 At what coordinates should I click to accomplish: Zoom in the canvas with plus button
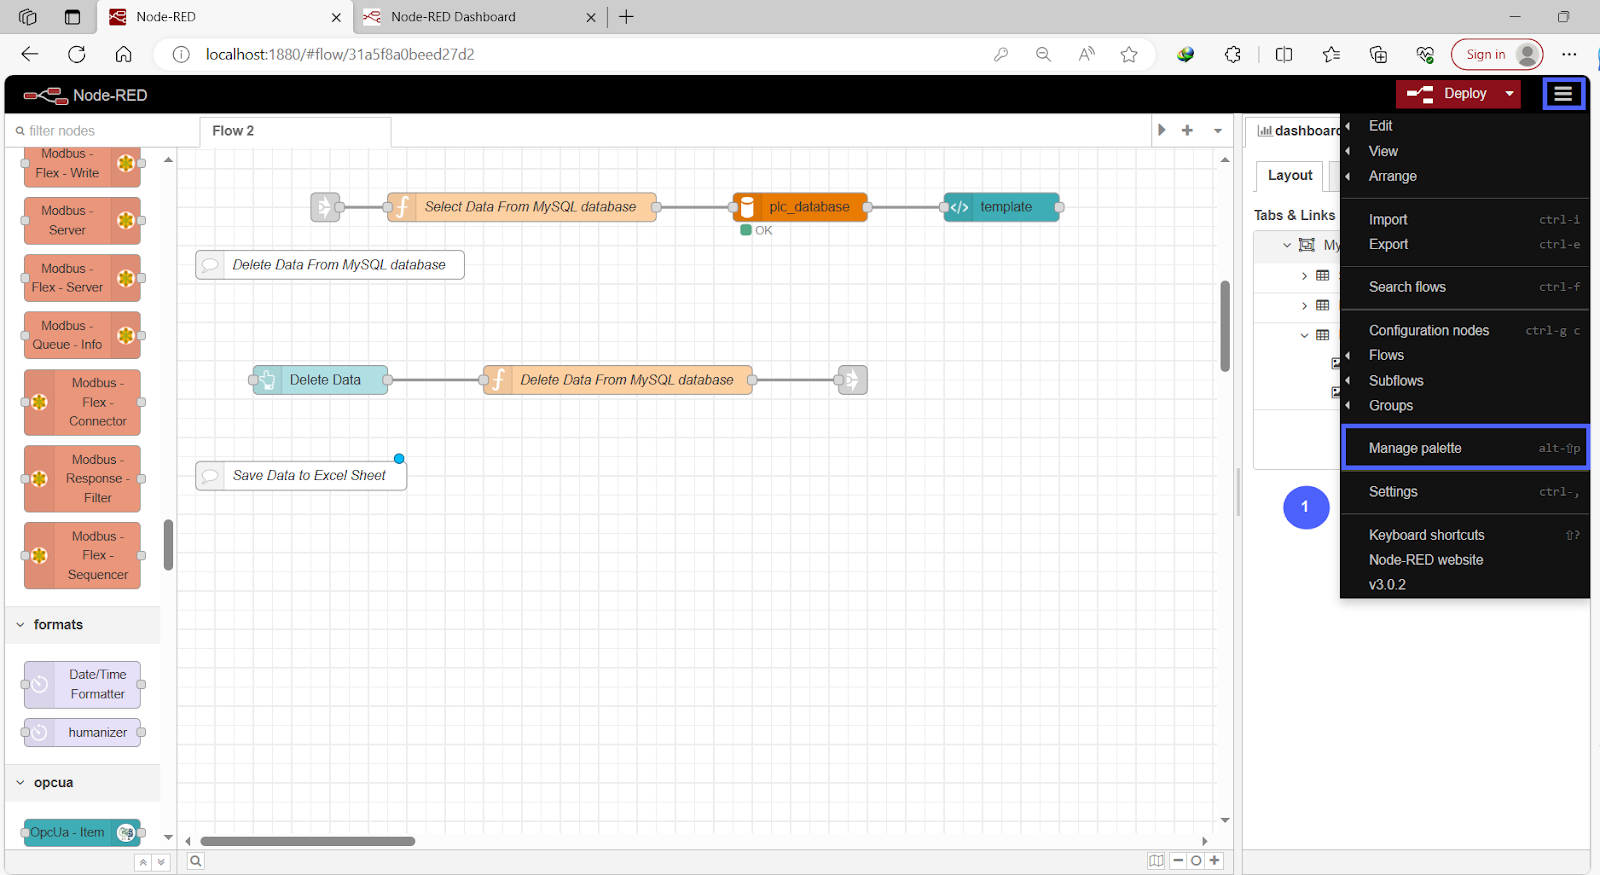pos(1214,861)
